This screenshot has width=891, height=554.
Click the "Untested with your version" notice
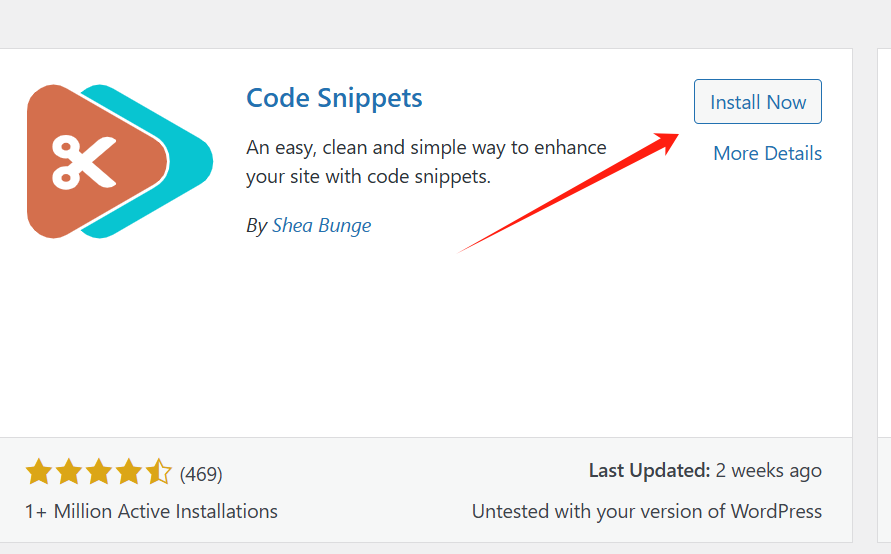pos(646,511)
